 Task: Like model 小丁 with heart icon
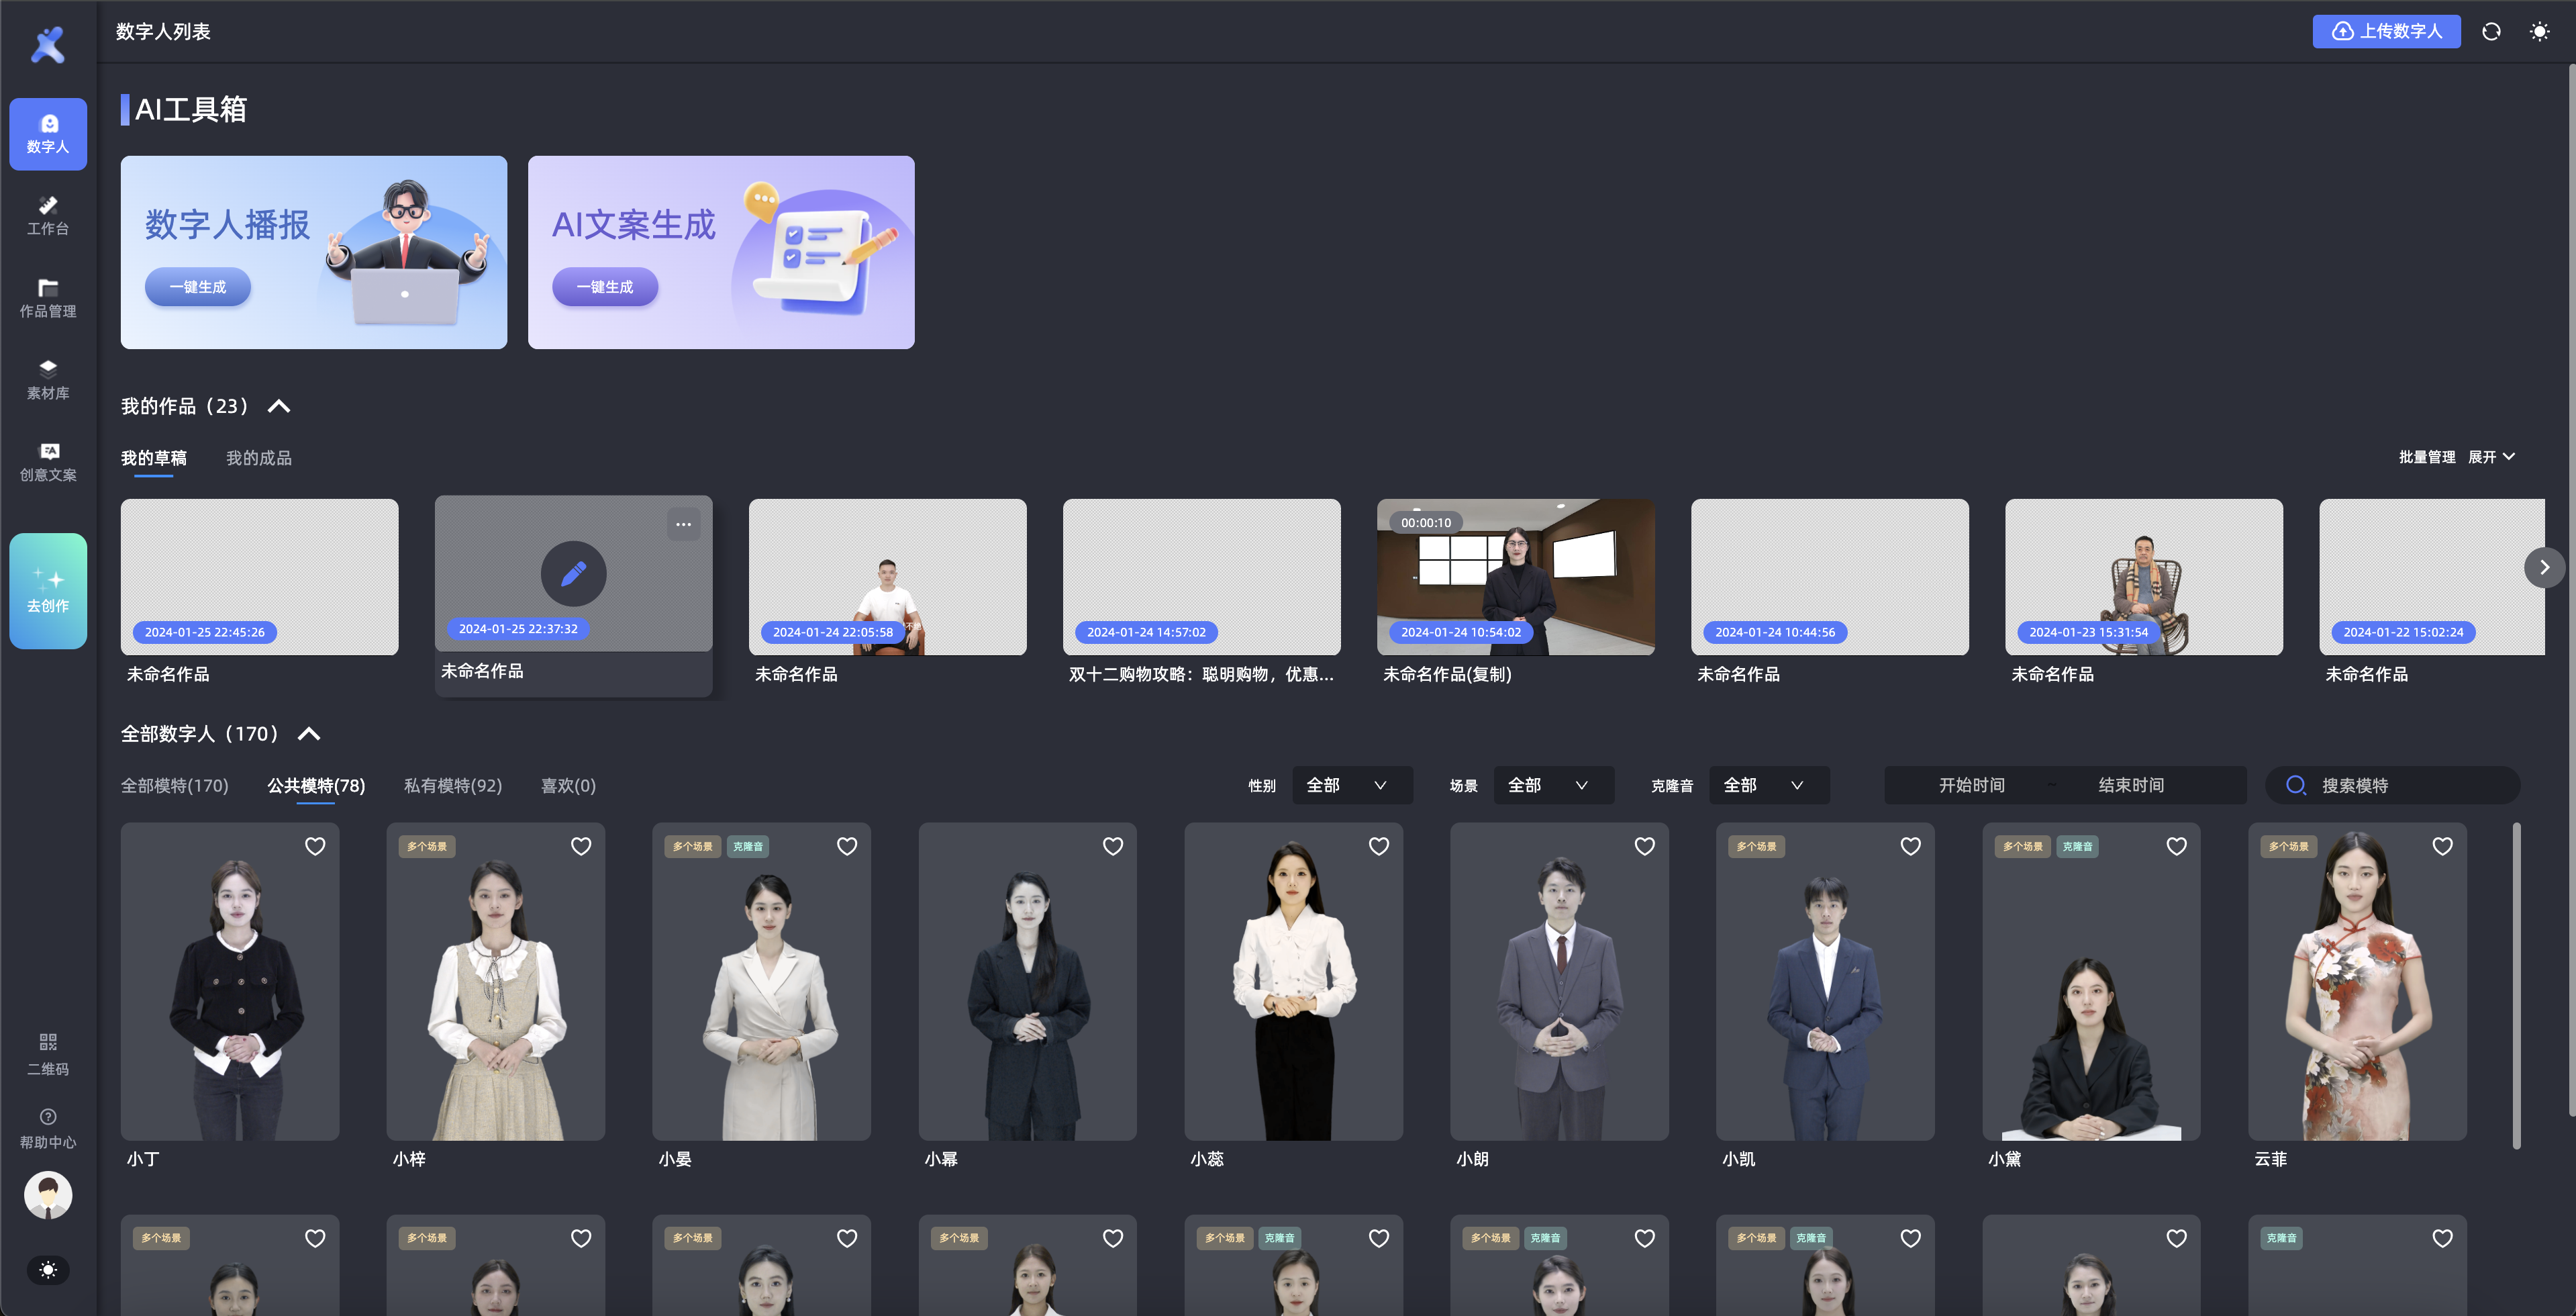[x=315, y=846]
